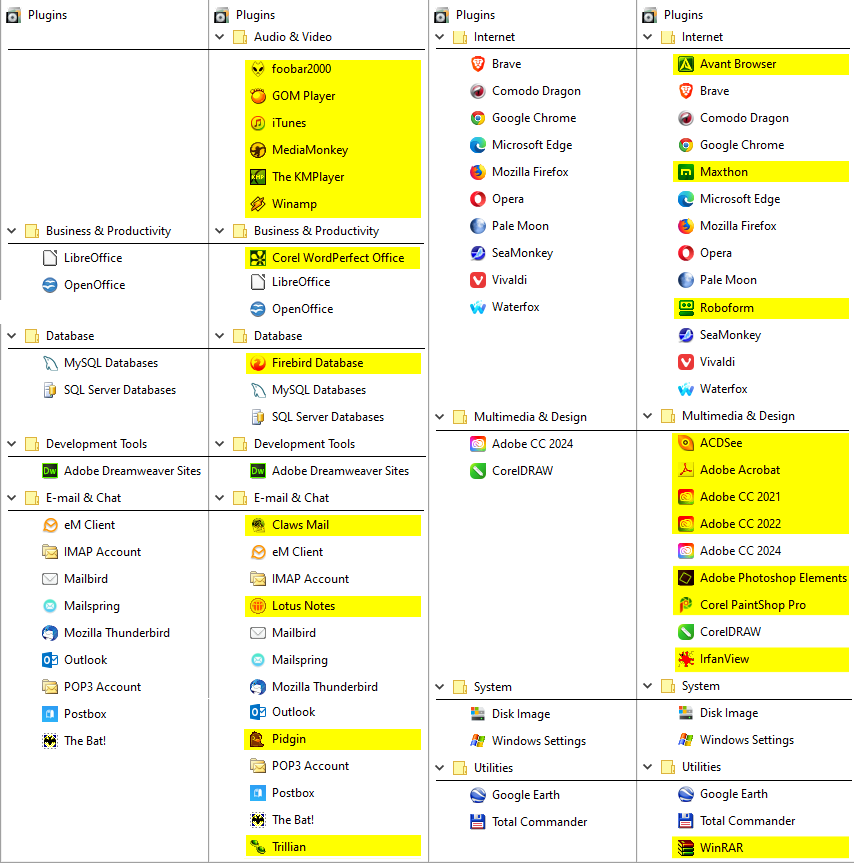The image size is (854, 863).
Task: Select the ACDSee icon
Action: [x=686, y=443]
